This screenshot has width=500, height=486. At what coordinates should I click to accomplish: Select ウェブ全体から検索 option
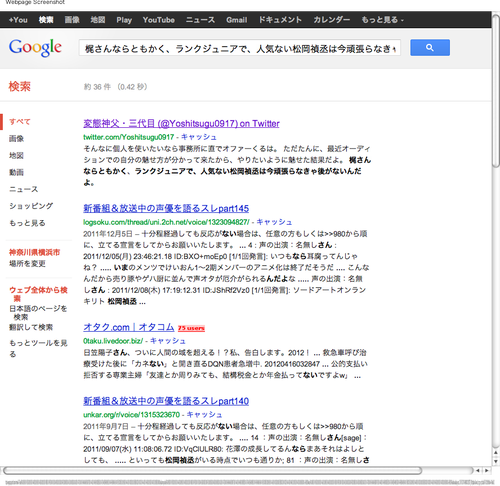click(38, 294)
